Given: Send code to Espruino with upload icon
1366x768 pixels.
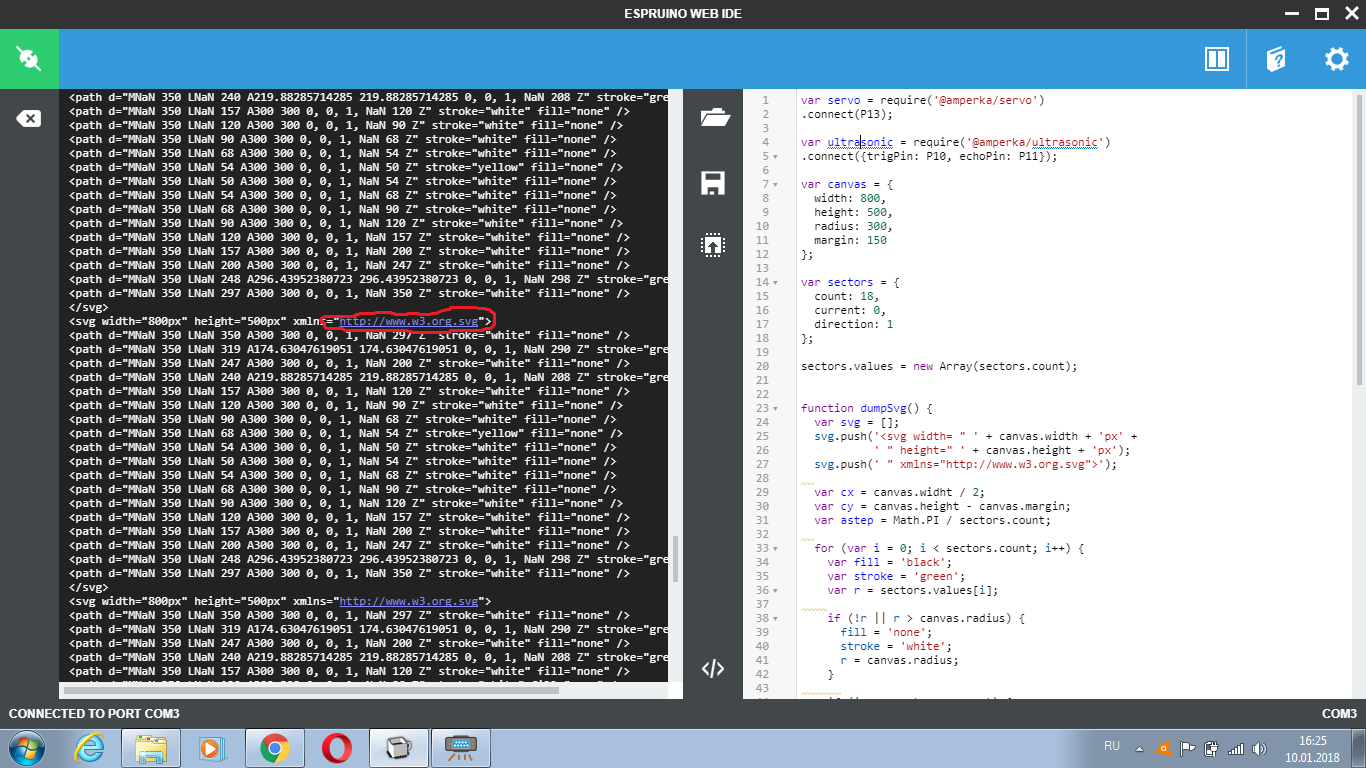Looking at the screenshot, I should (713, 245).
